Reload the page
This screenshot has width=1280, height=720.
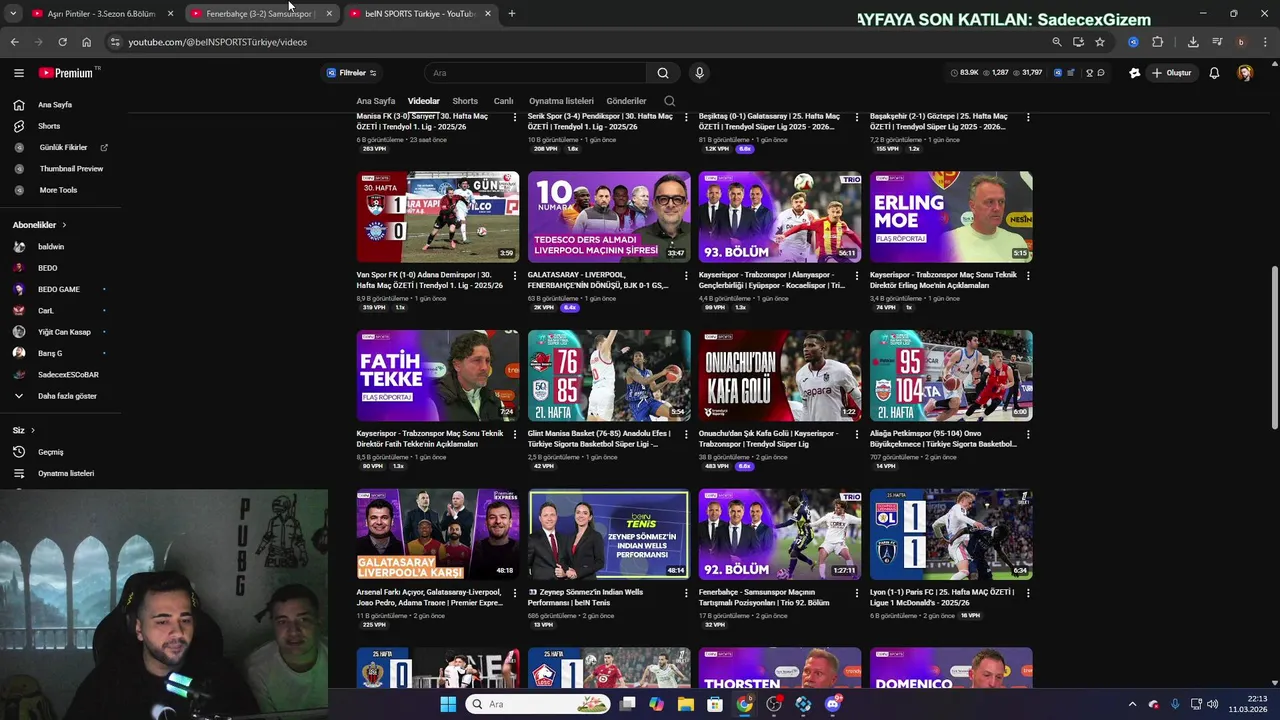click(x=62, y=42)
